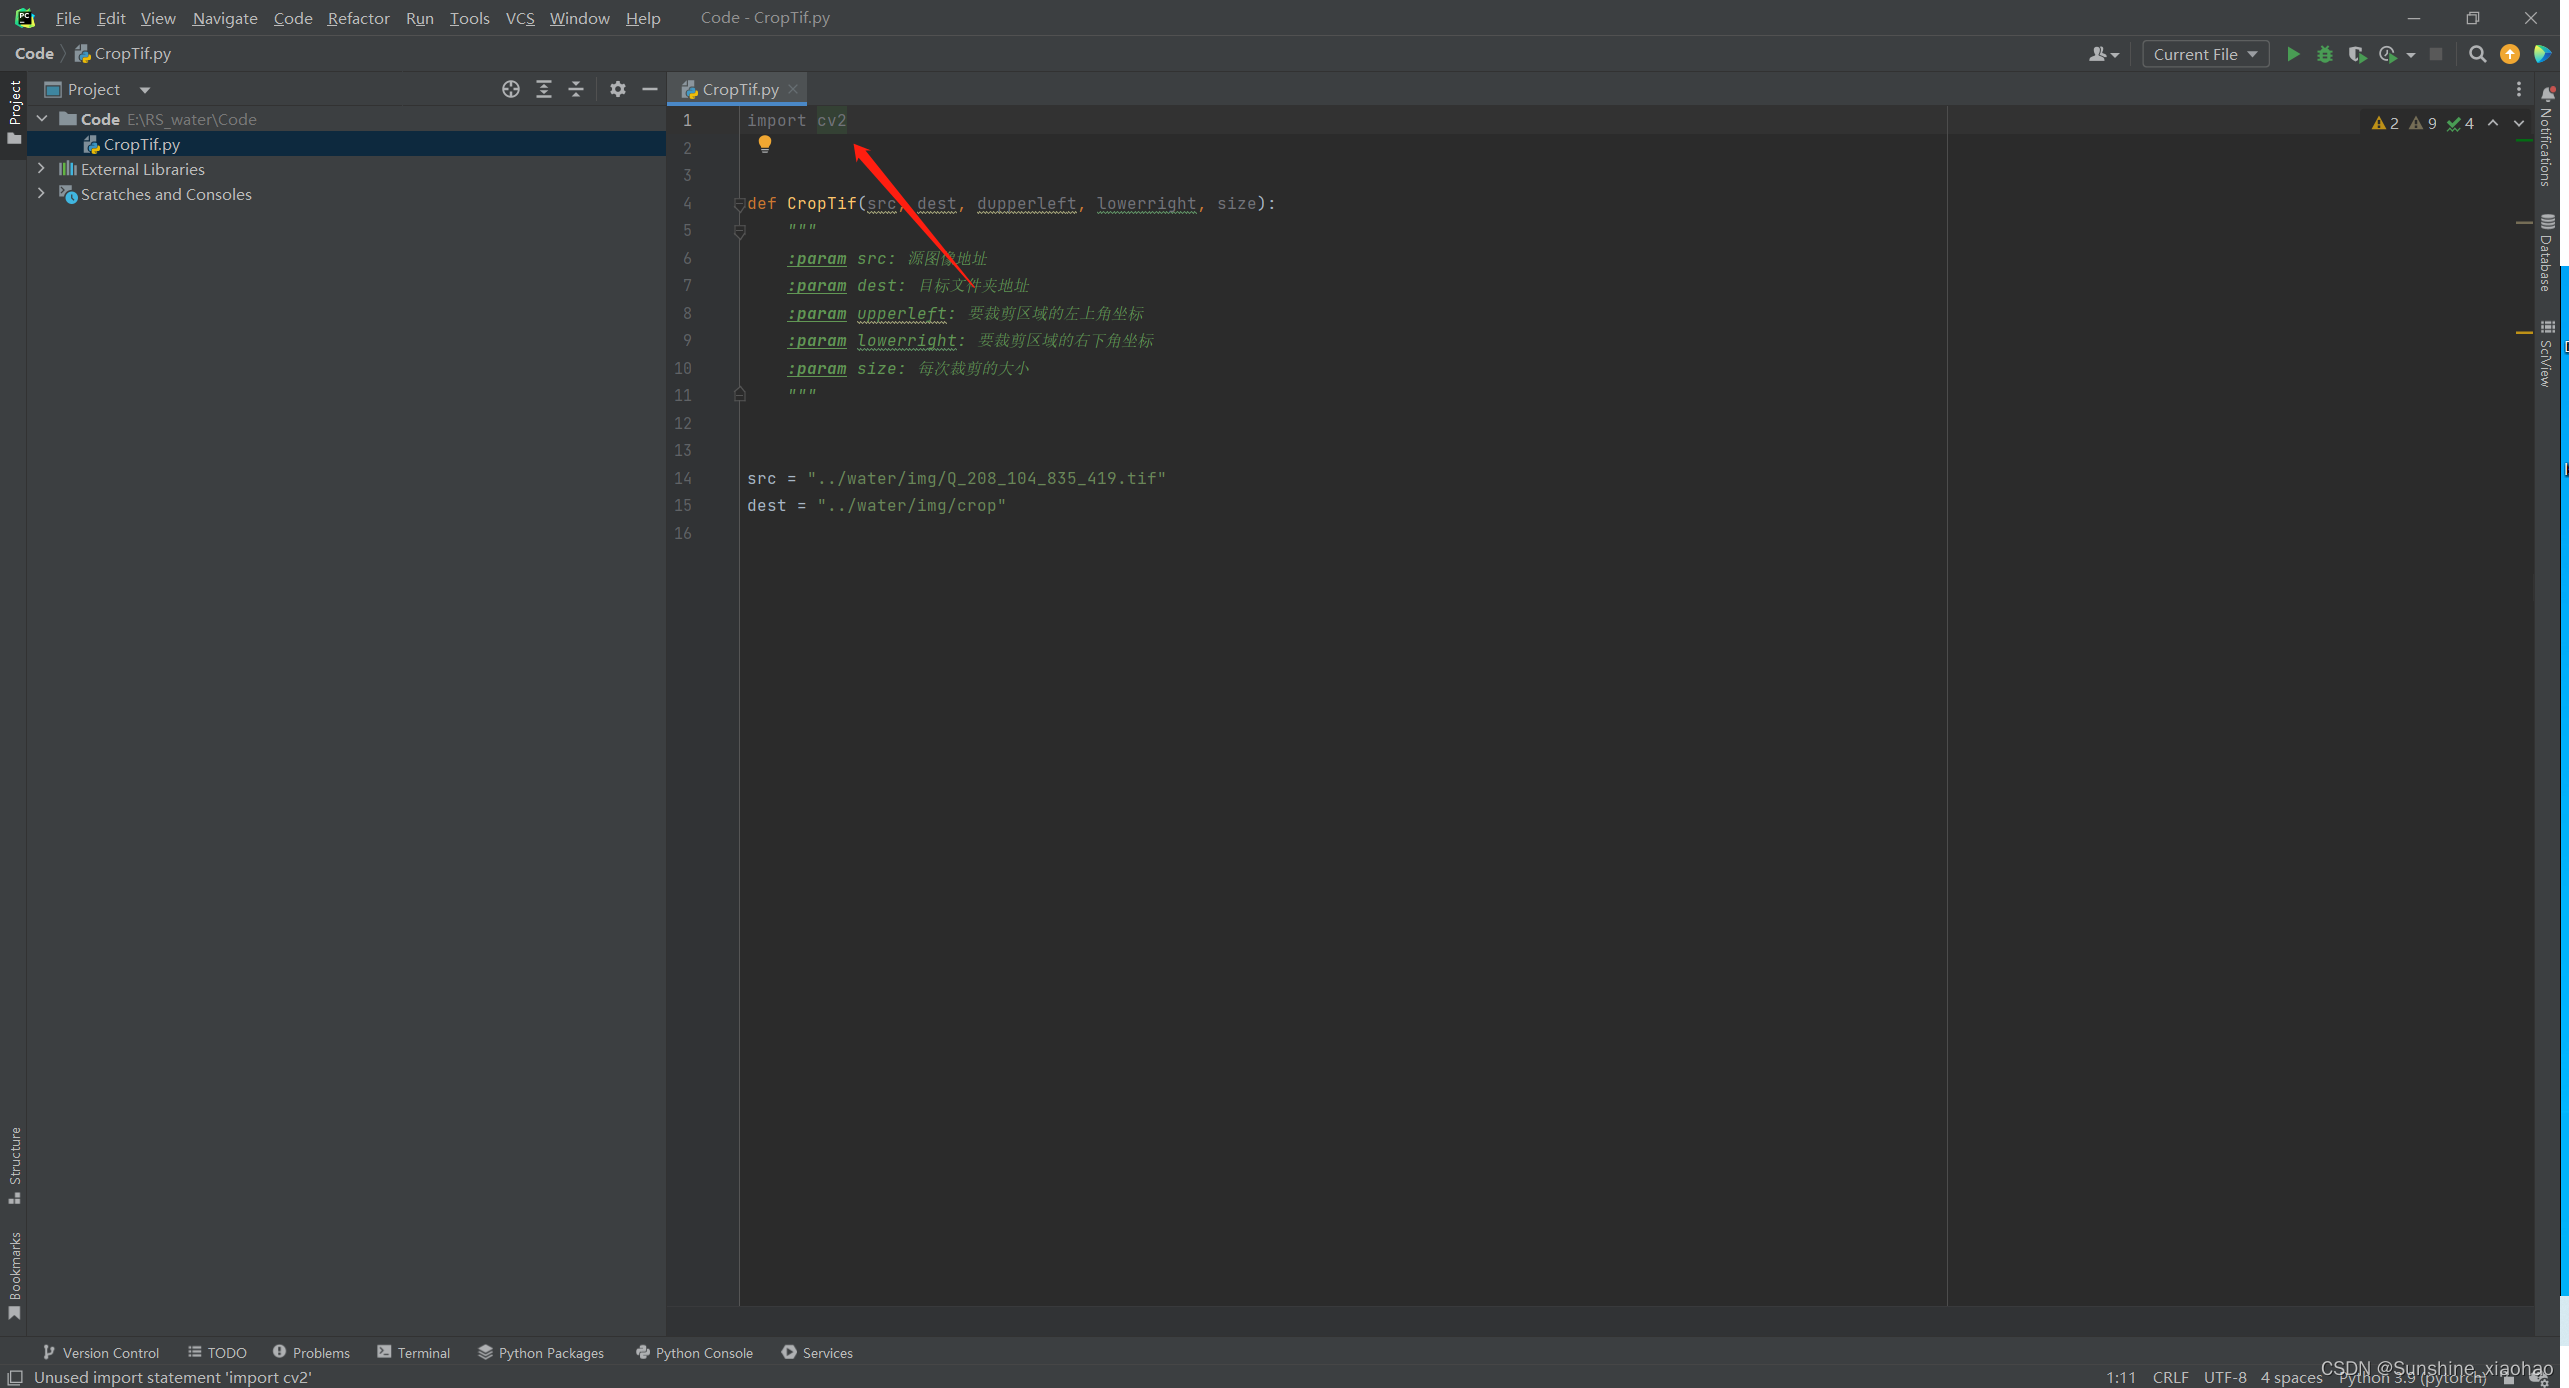Start debugging with the bug icon
The width and height of the screenshot is (2569, 1388).
pyautogui.click(x=2324, y=54)
